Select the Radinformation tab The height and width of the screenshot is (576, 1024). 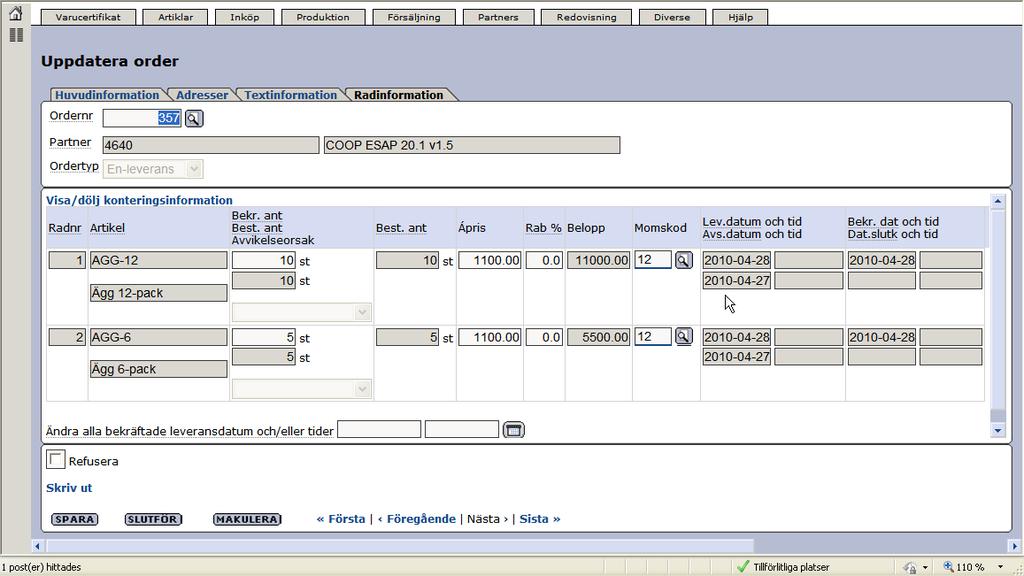click(x=398, y=95)
